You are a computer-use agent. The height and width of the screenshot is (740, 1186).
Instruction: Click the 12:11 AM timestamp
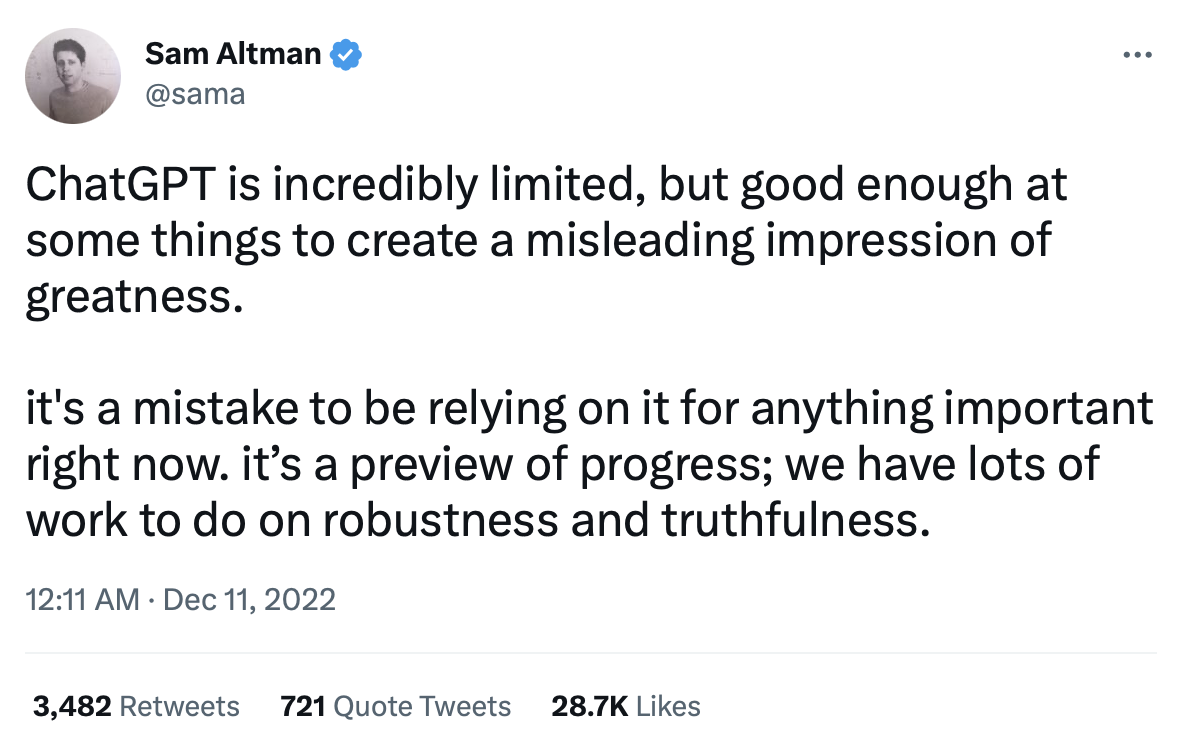click(82, 599)
